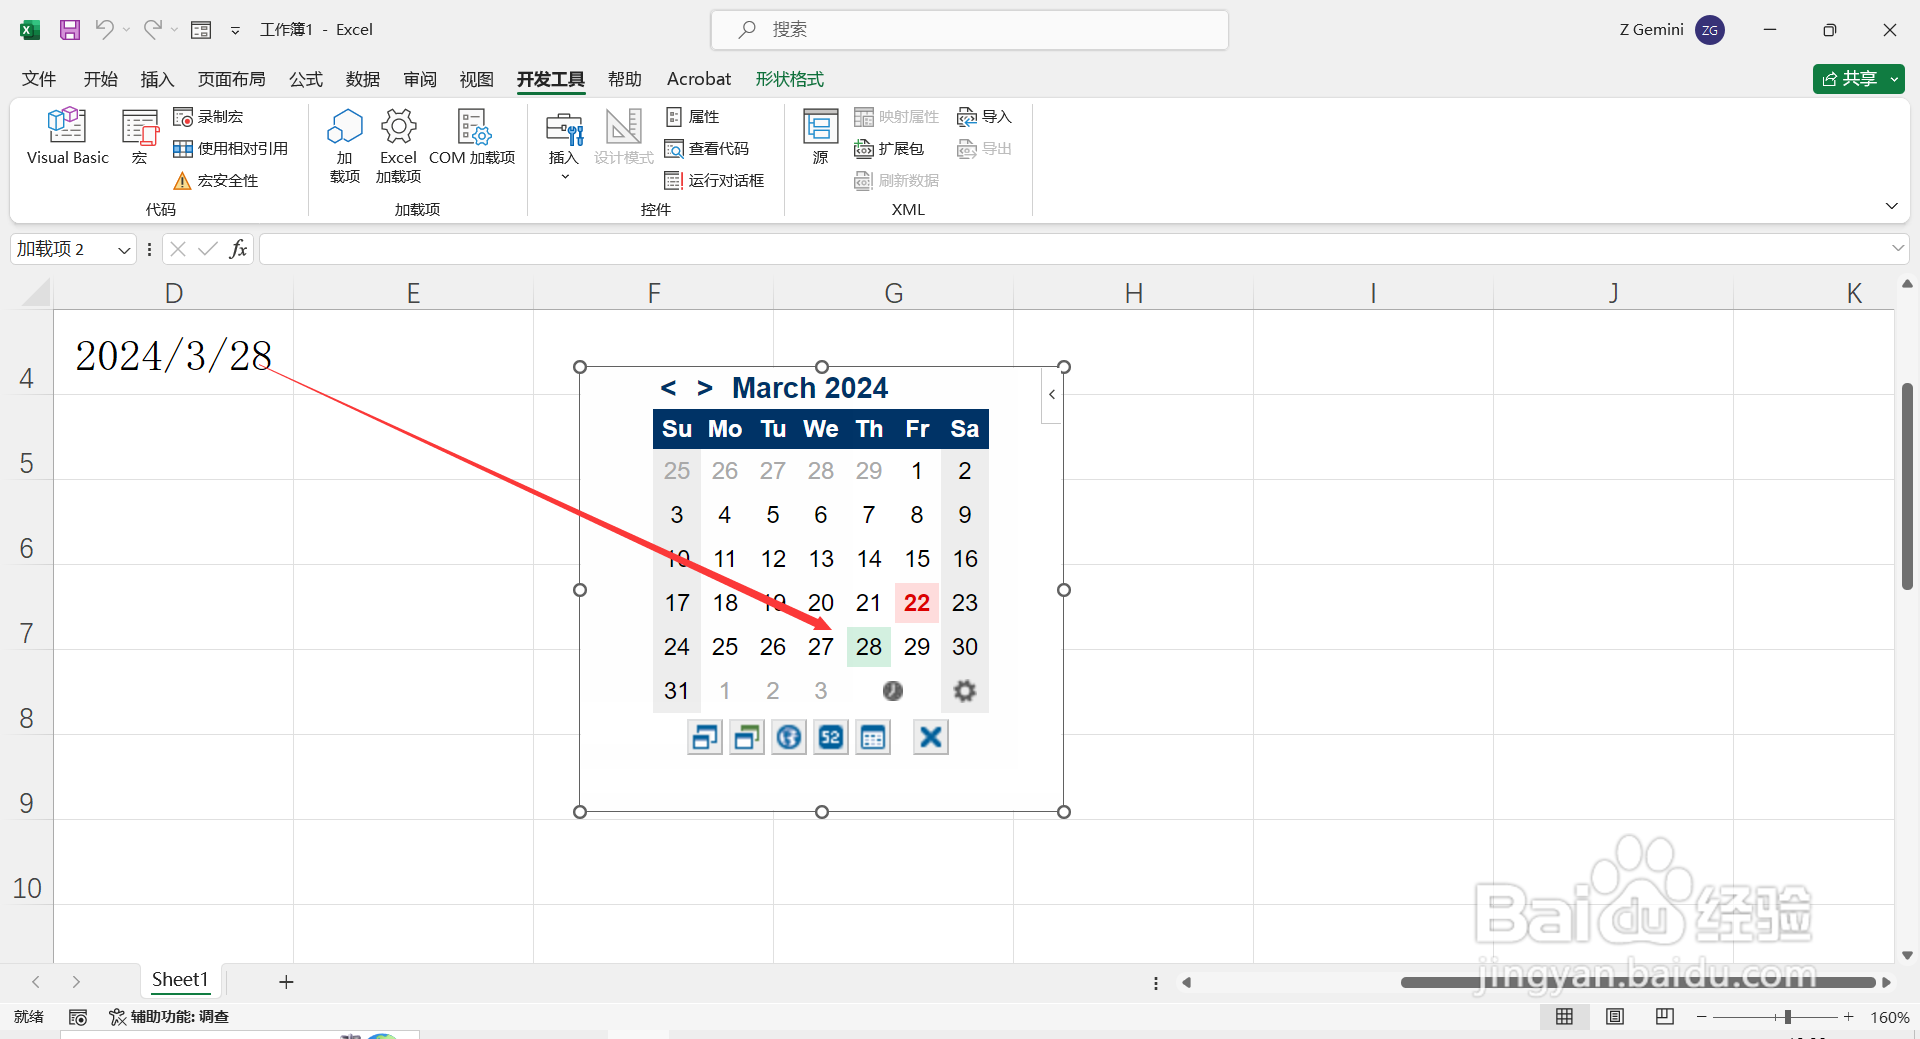Viewport: 1920px width, 1039px height.
Task: Open the Name Box dropdown arrow
Action: (x=124, y=250)
